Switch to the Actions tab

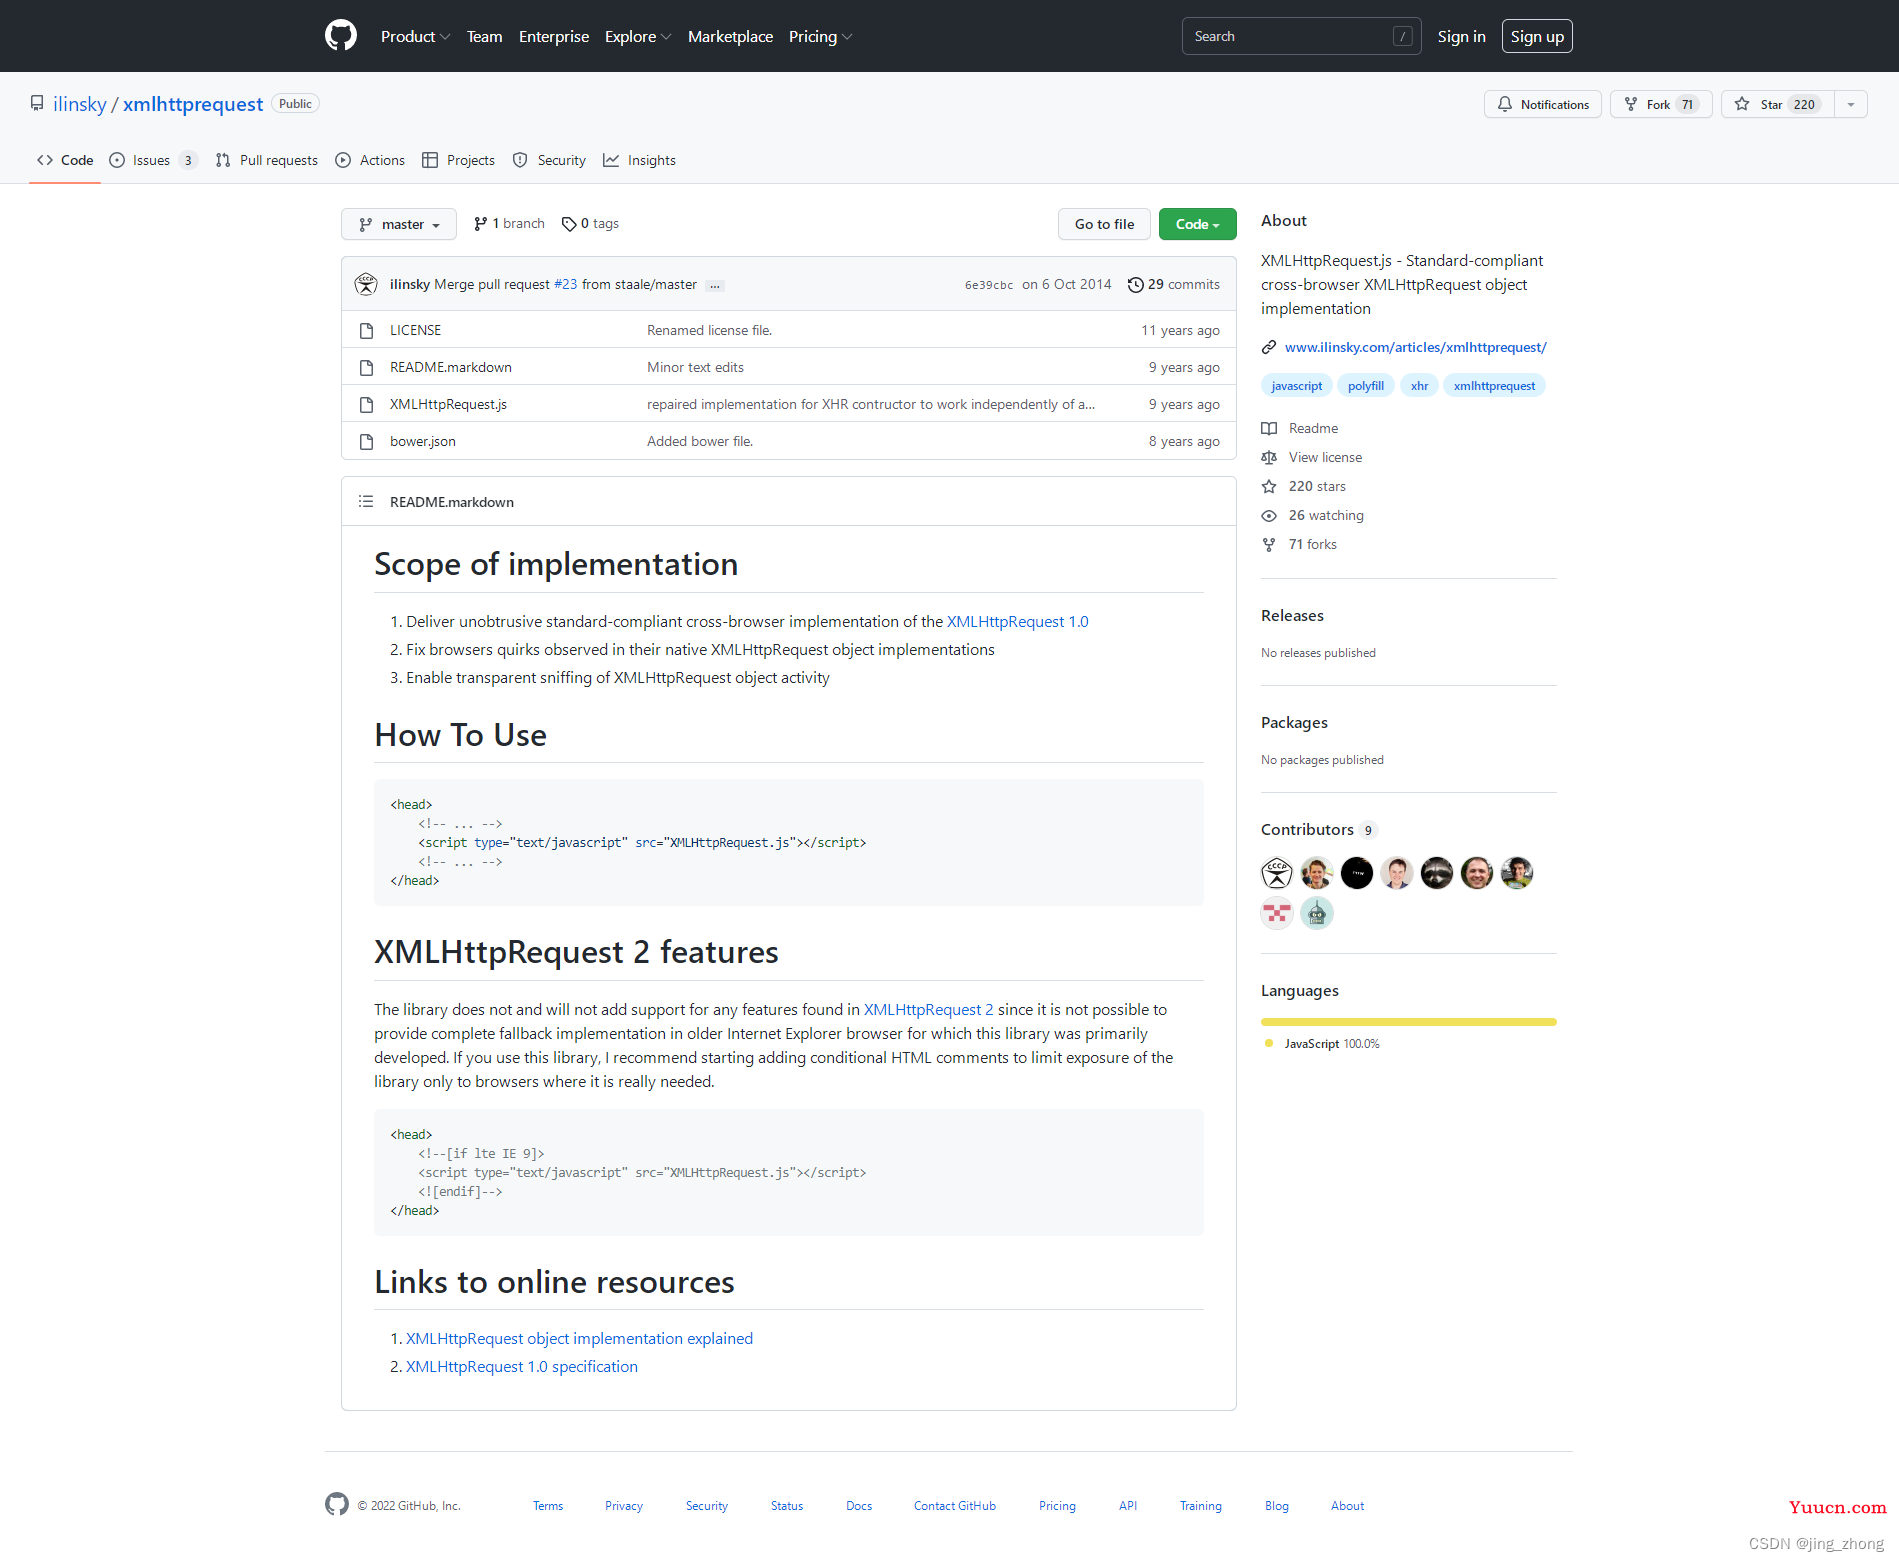coord(370,160)
